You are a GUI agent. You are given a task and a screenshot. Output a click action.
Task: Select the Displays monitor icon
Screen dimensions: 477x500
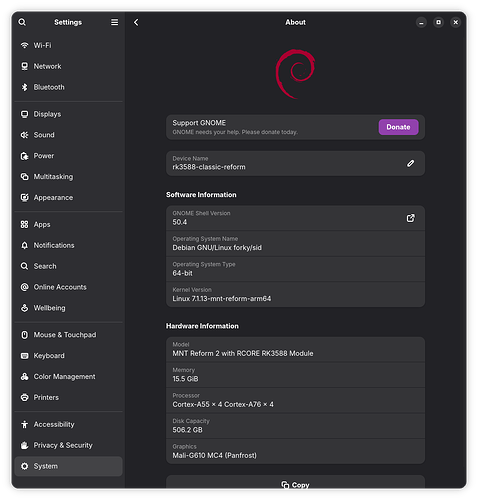point(24,114)
